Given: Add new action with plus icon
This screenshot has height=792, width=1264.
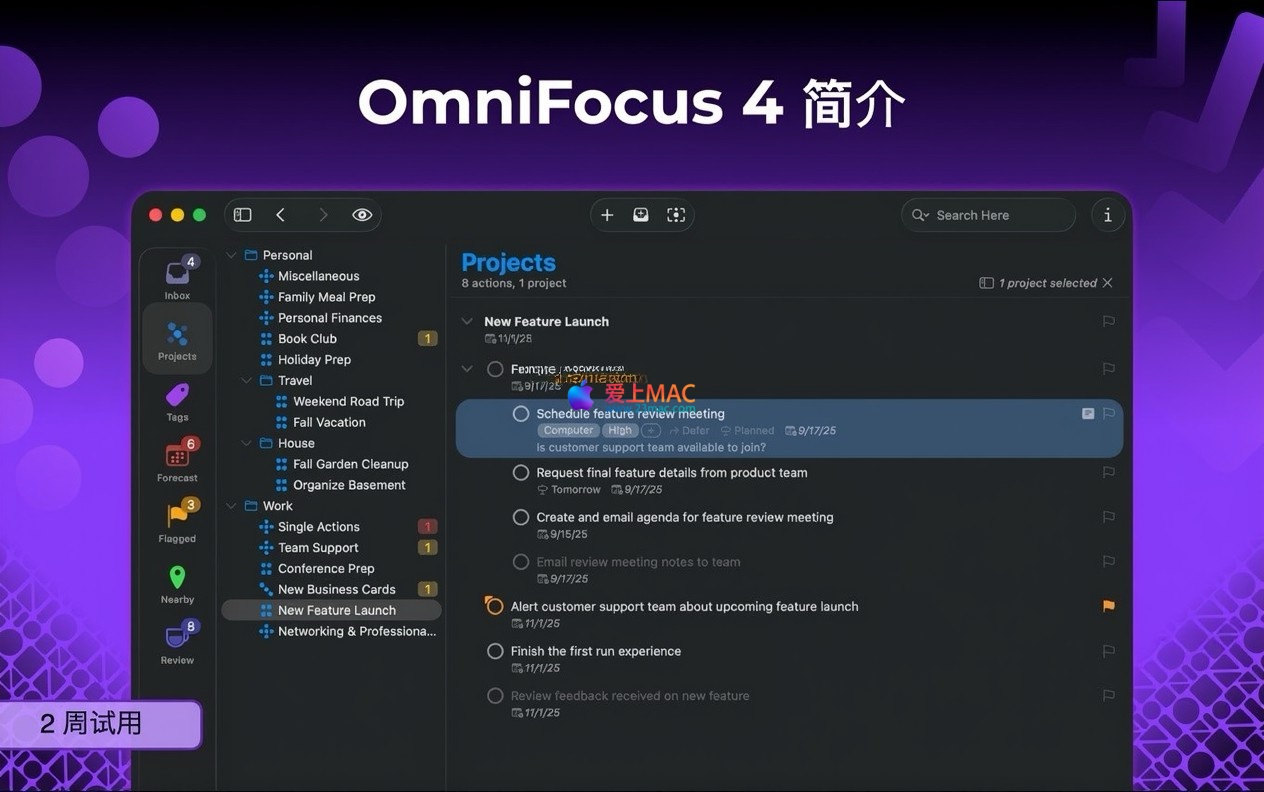Looking at the screenshot, I should pyautogui.click(x=607, y=215).
